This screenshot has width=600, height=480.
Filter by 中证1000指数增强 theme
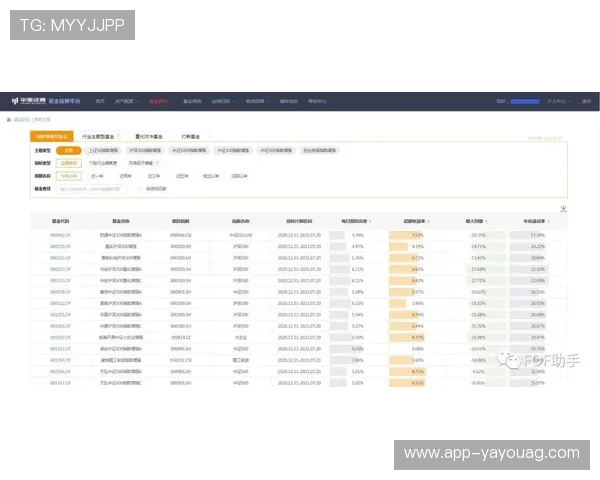(x=189, y=150)
